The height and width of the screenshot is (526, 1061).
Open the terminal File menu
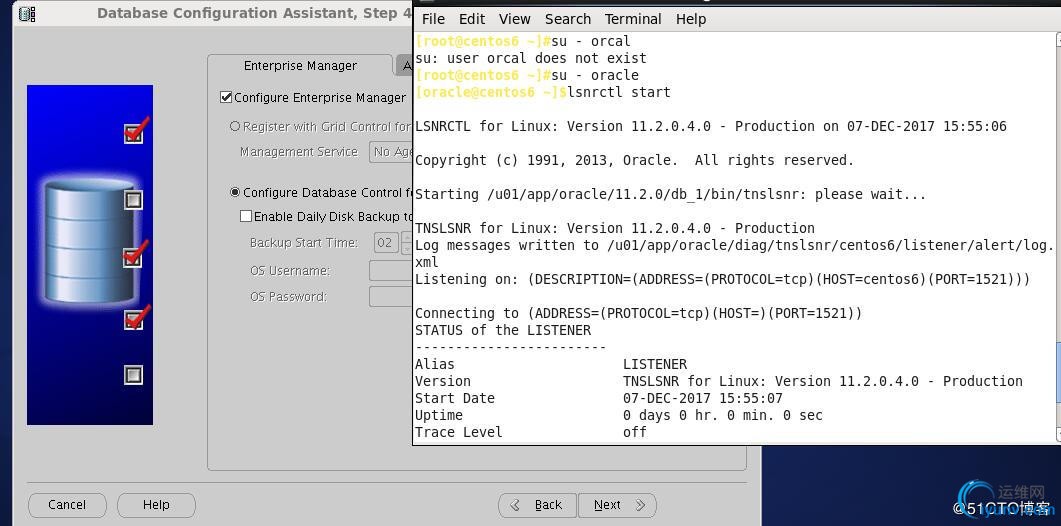pyautogui.click(x=433, y=20)
